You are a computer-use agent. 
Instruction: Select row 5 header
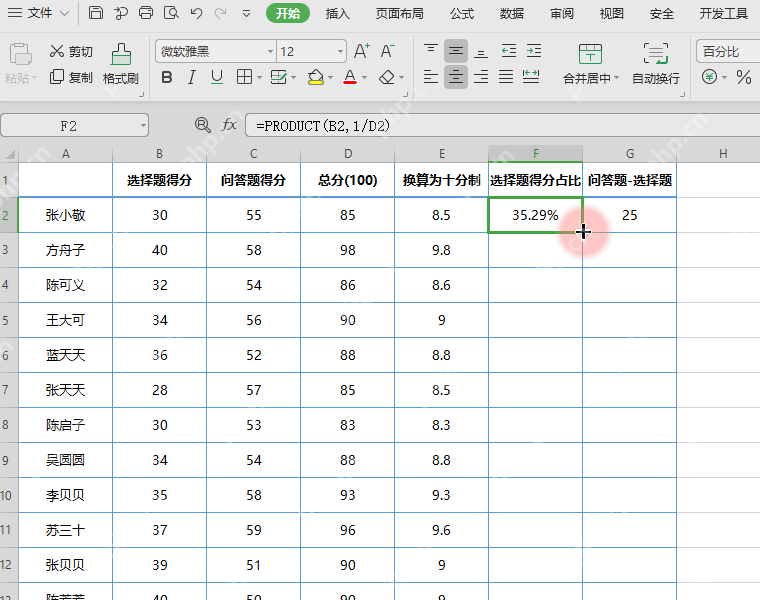coord(9,320)
